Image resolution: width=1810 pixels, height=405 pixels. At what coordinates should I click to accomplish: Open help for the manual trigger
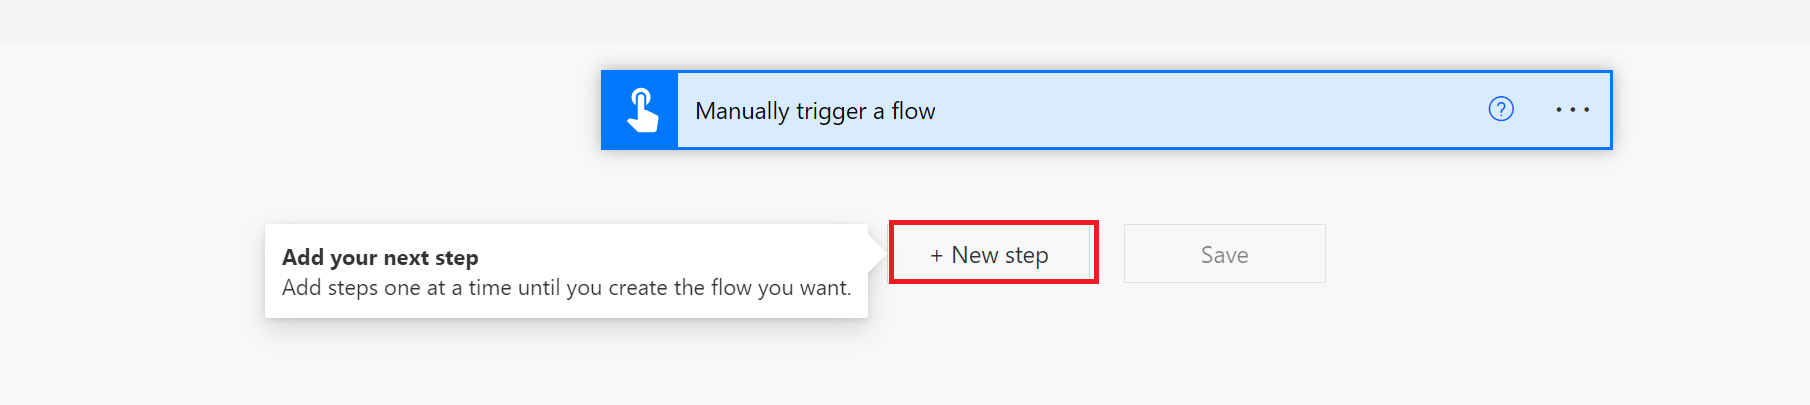click(x=1501, y=109)
